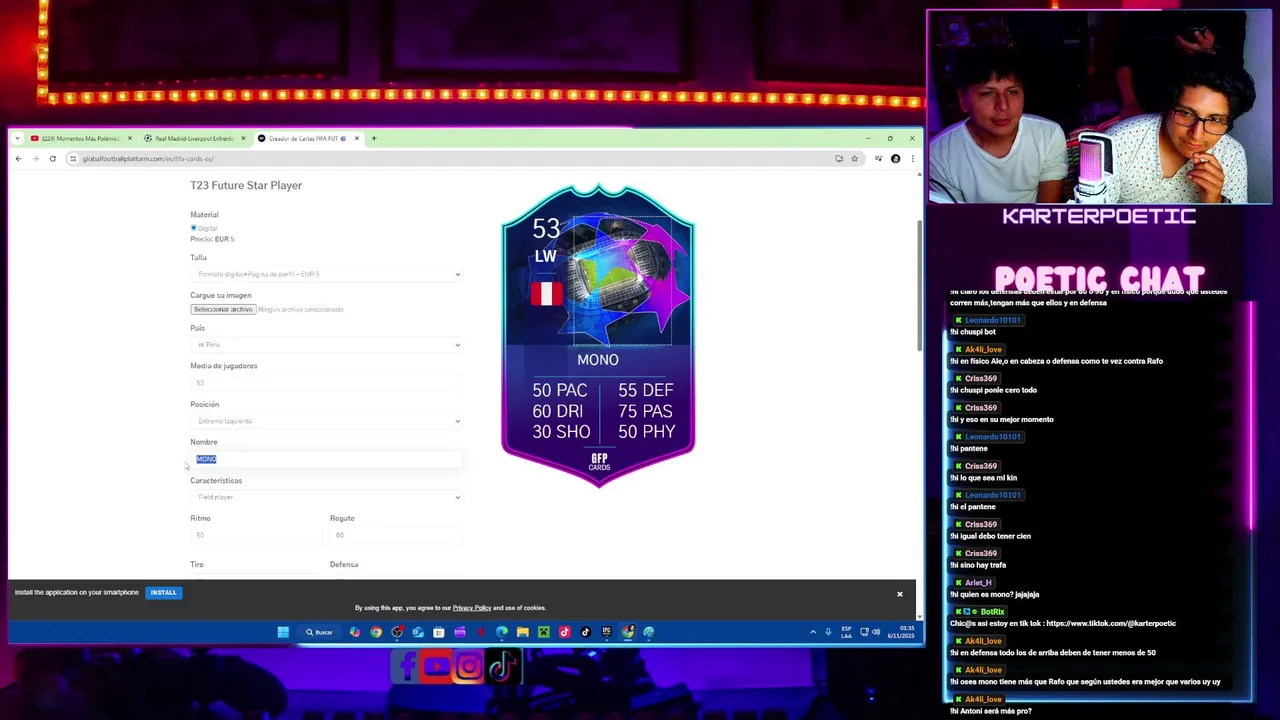Open the Chrome three-dot menu

[912, 159]
